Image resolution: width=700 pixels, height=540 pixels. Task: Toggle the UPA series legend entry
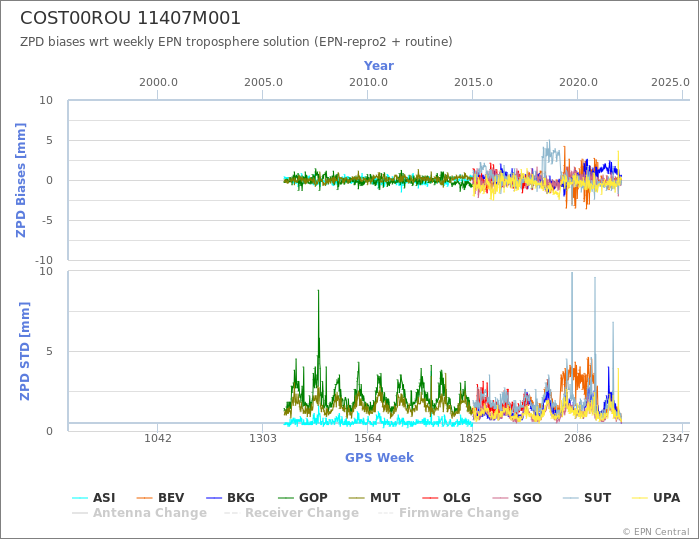[x=656, y=498]
